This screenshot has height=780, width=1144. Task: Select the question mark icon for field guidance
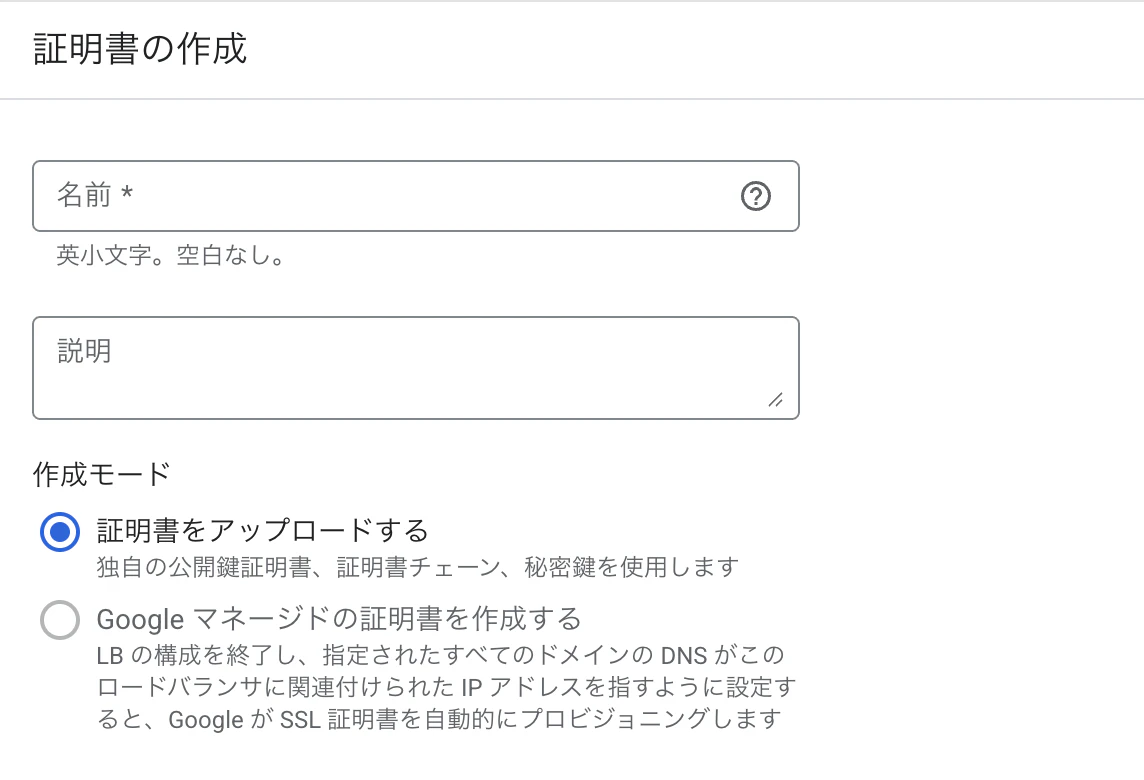(x=756, y=196)
